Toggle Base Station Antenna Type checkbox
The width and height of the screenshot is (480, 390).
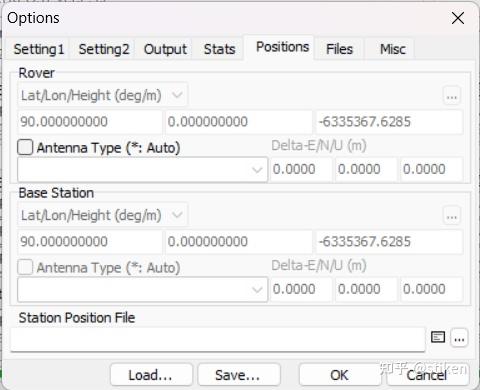[x=25, y=267]
